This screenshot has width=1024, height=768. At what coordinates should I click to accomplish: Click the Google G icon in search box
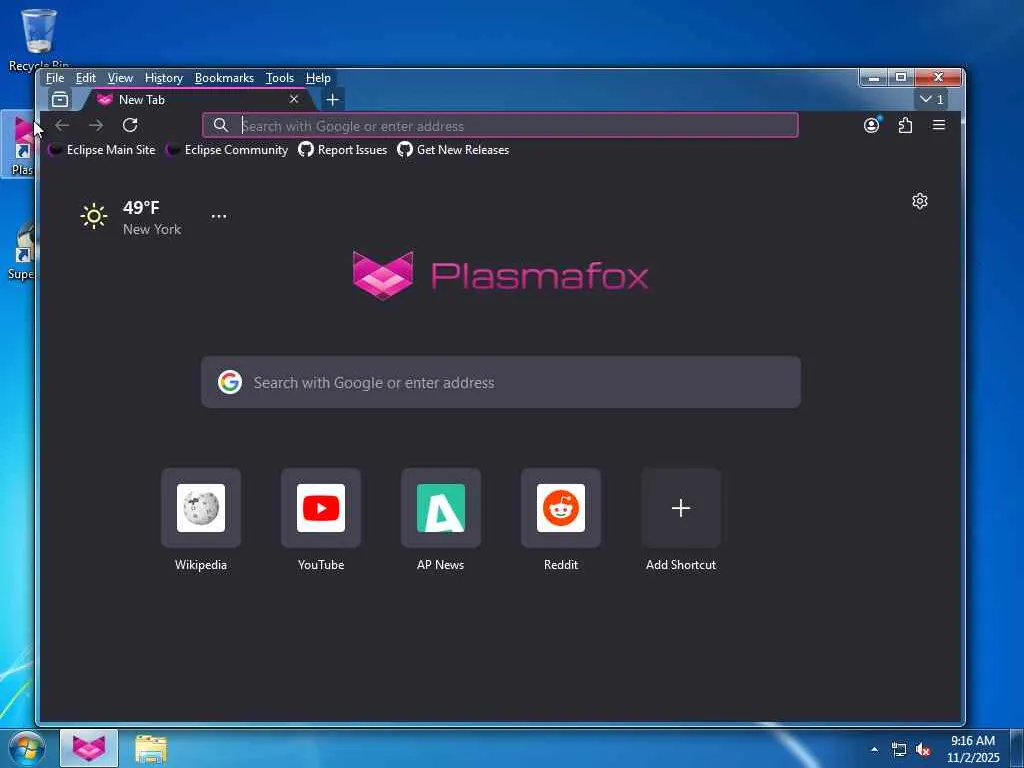click(x=230, y=382)
